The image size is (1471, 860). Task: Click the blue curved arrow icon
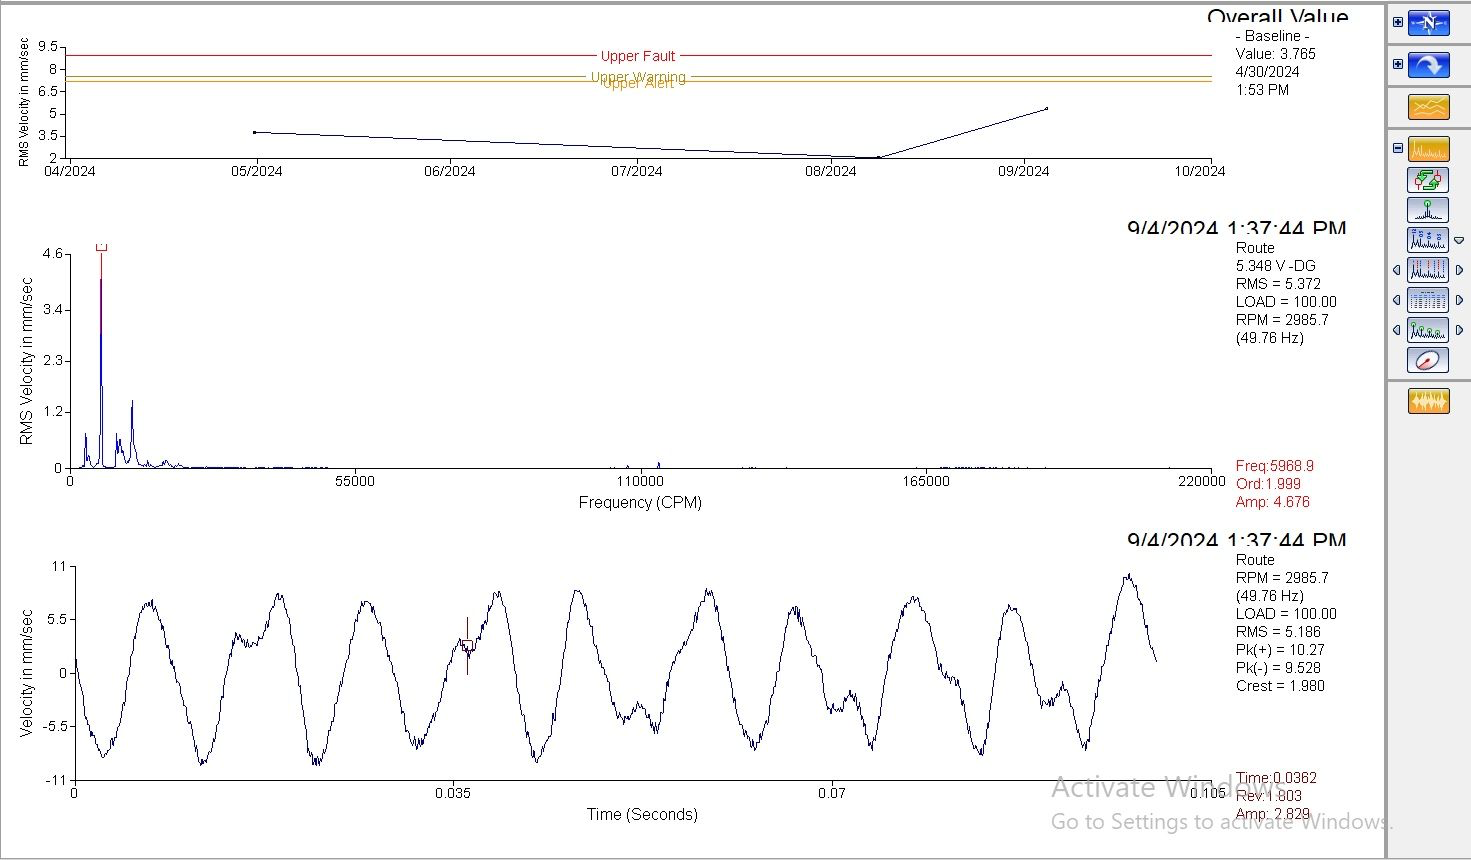(1428, 65)
